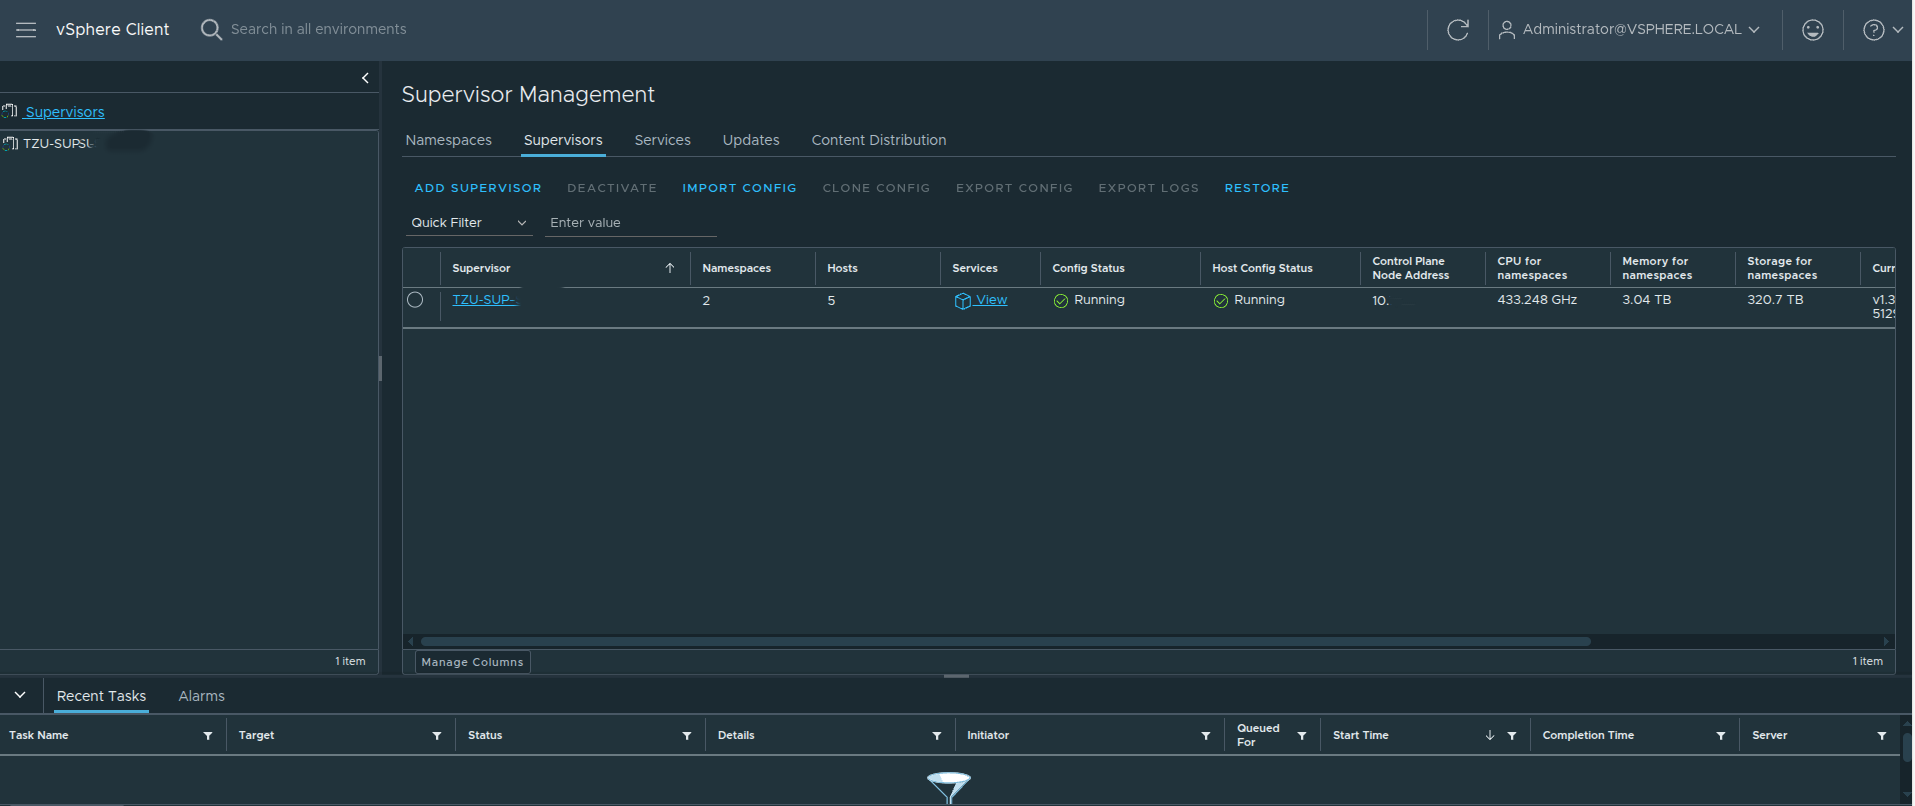Click the RESTORE button

coord(1257,188)
